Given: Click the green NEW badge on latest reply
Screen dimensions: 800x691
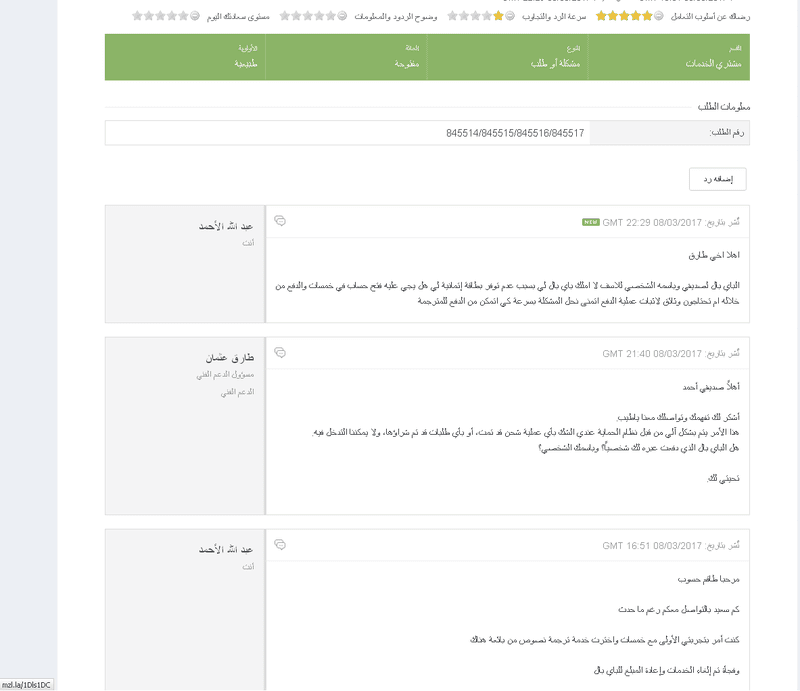Looking at the screenshot, I should [x=590, y=222].
